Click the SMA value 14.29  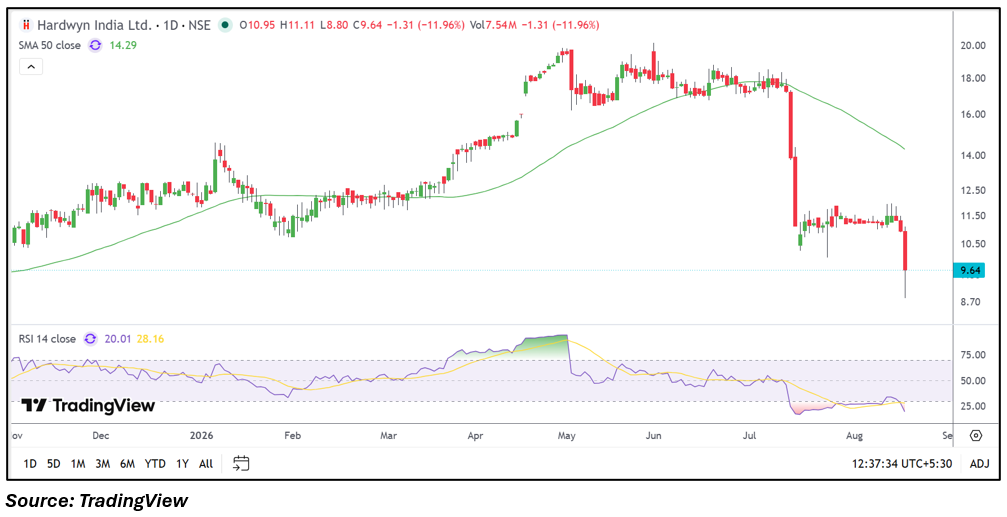[125, 45]
